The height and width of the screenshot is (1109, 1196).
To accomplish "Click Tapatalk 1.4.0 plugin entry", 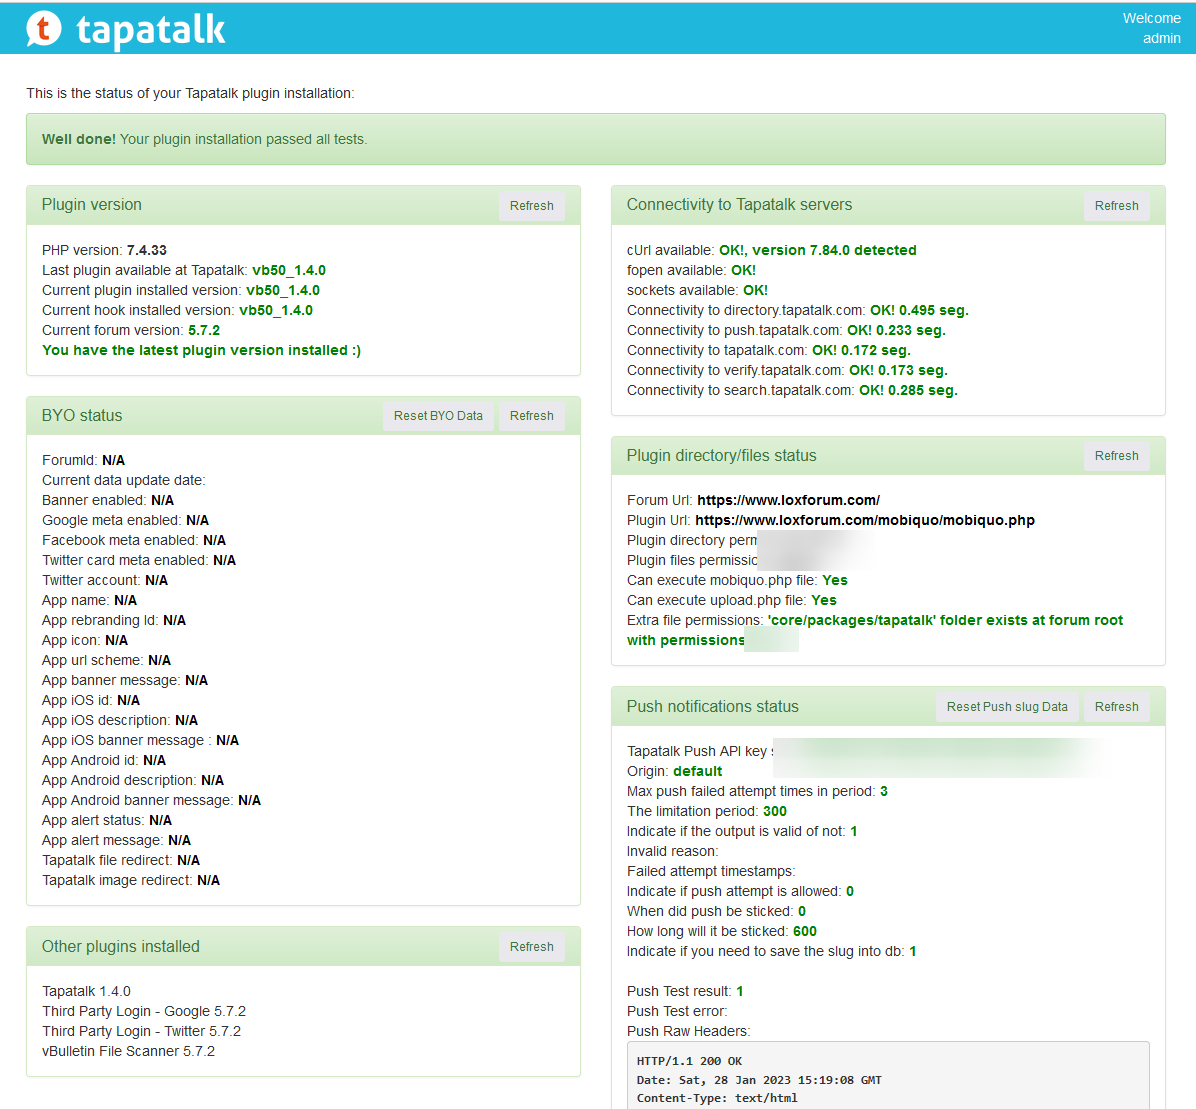I will tap(86, 992).
